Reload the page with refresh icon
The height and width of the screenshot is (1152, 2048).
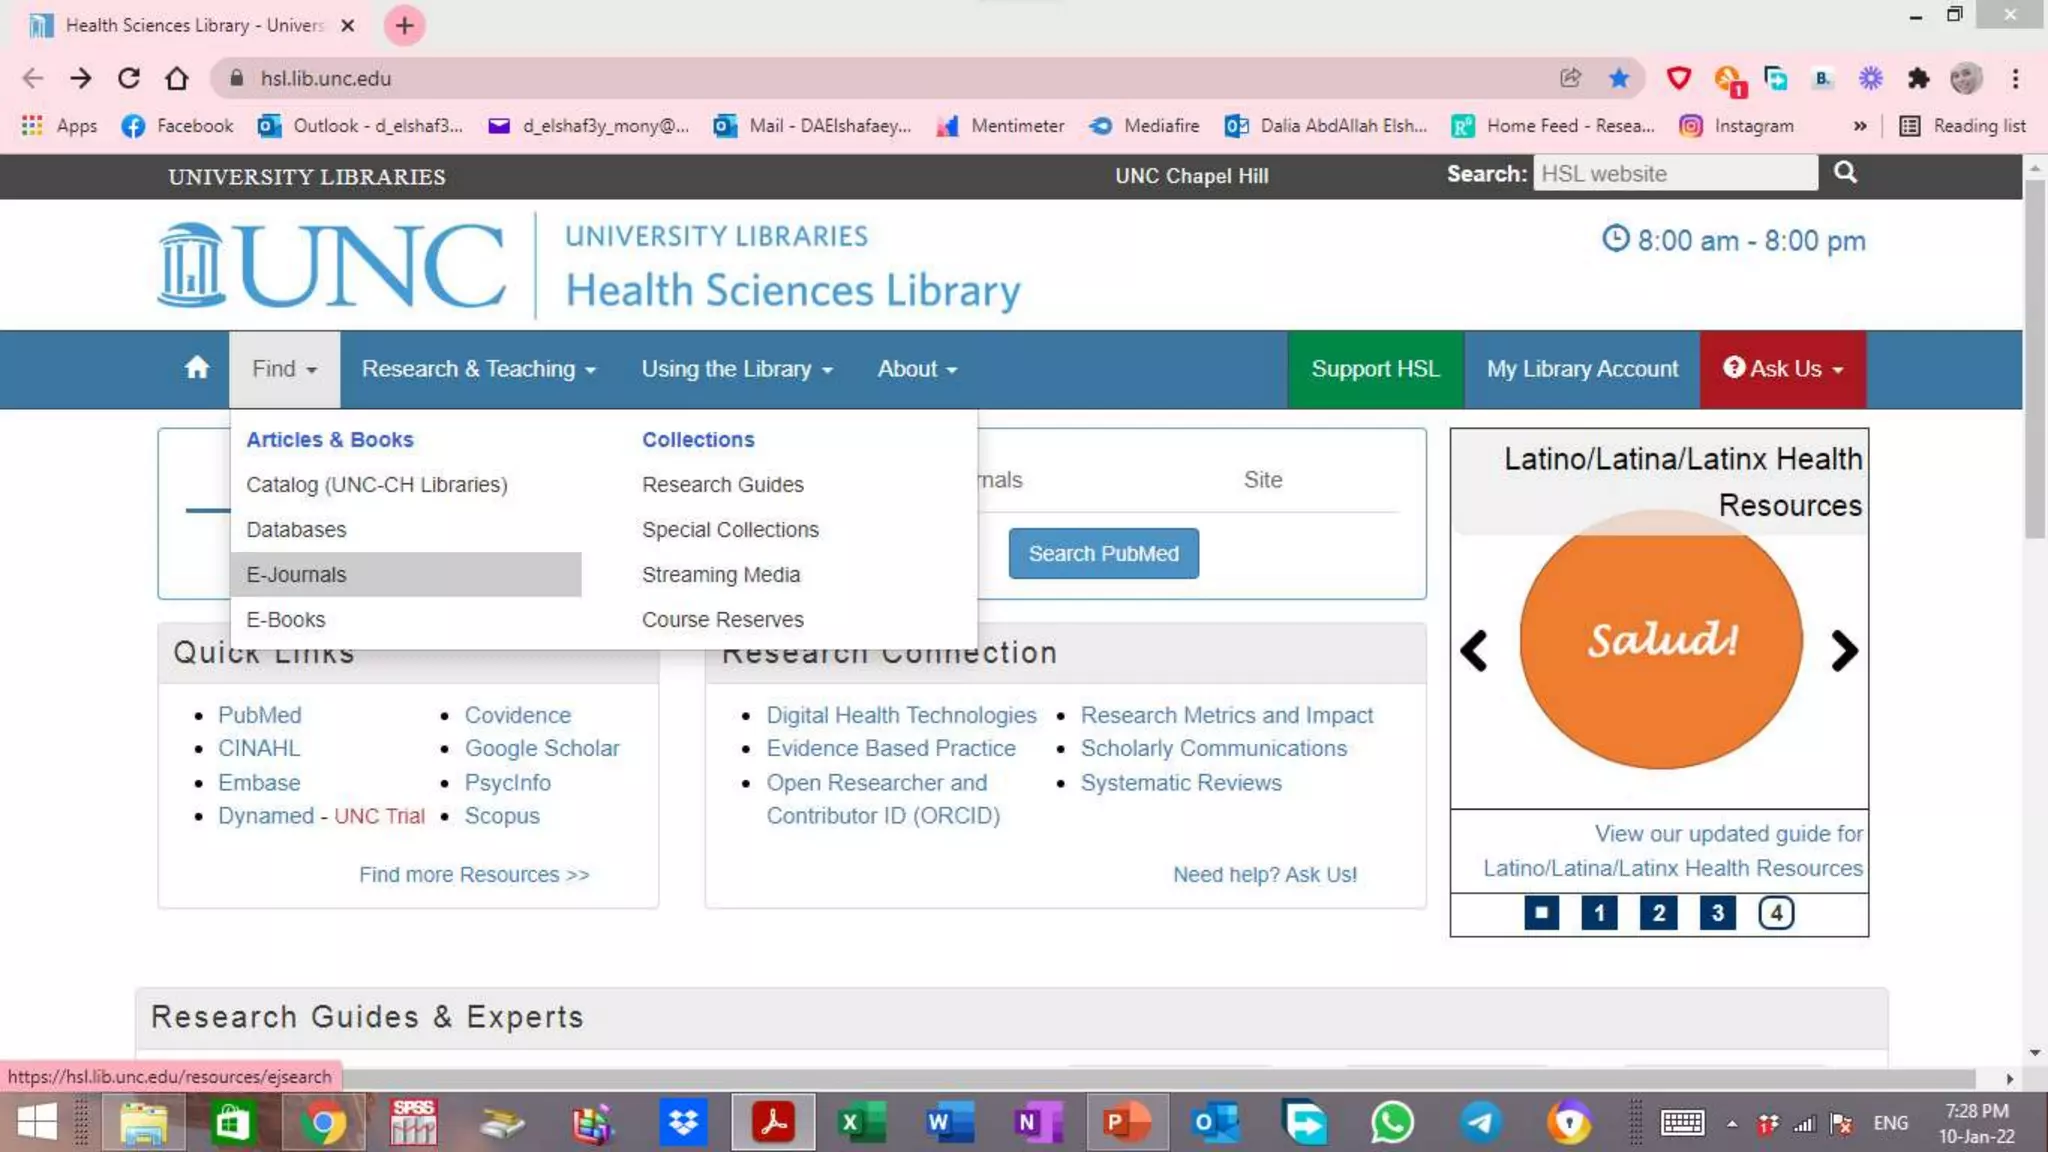click(x=129, y=78)
